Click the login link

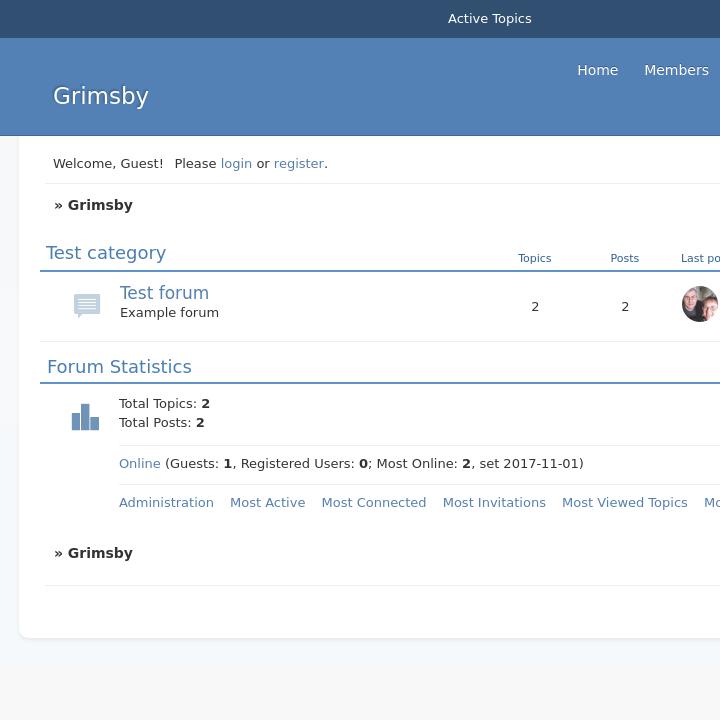point(236,163)
